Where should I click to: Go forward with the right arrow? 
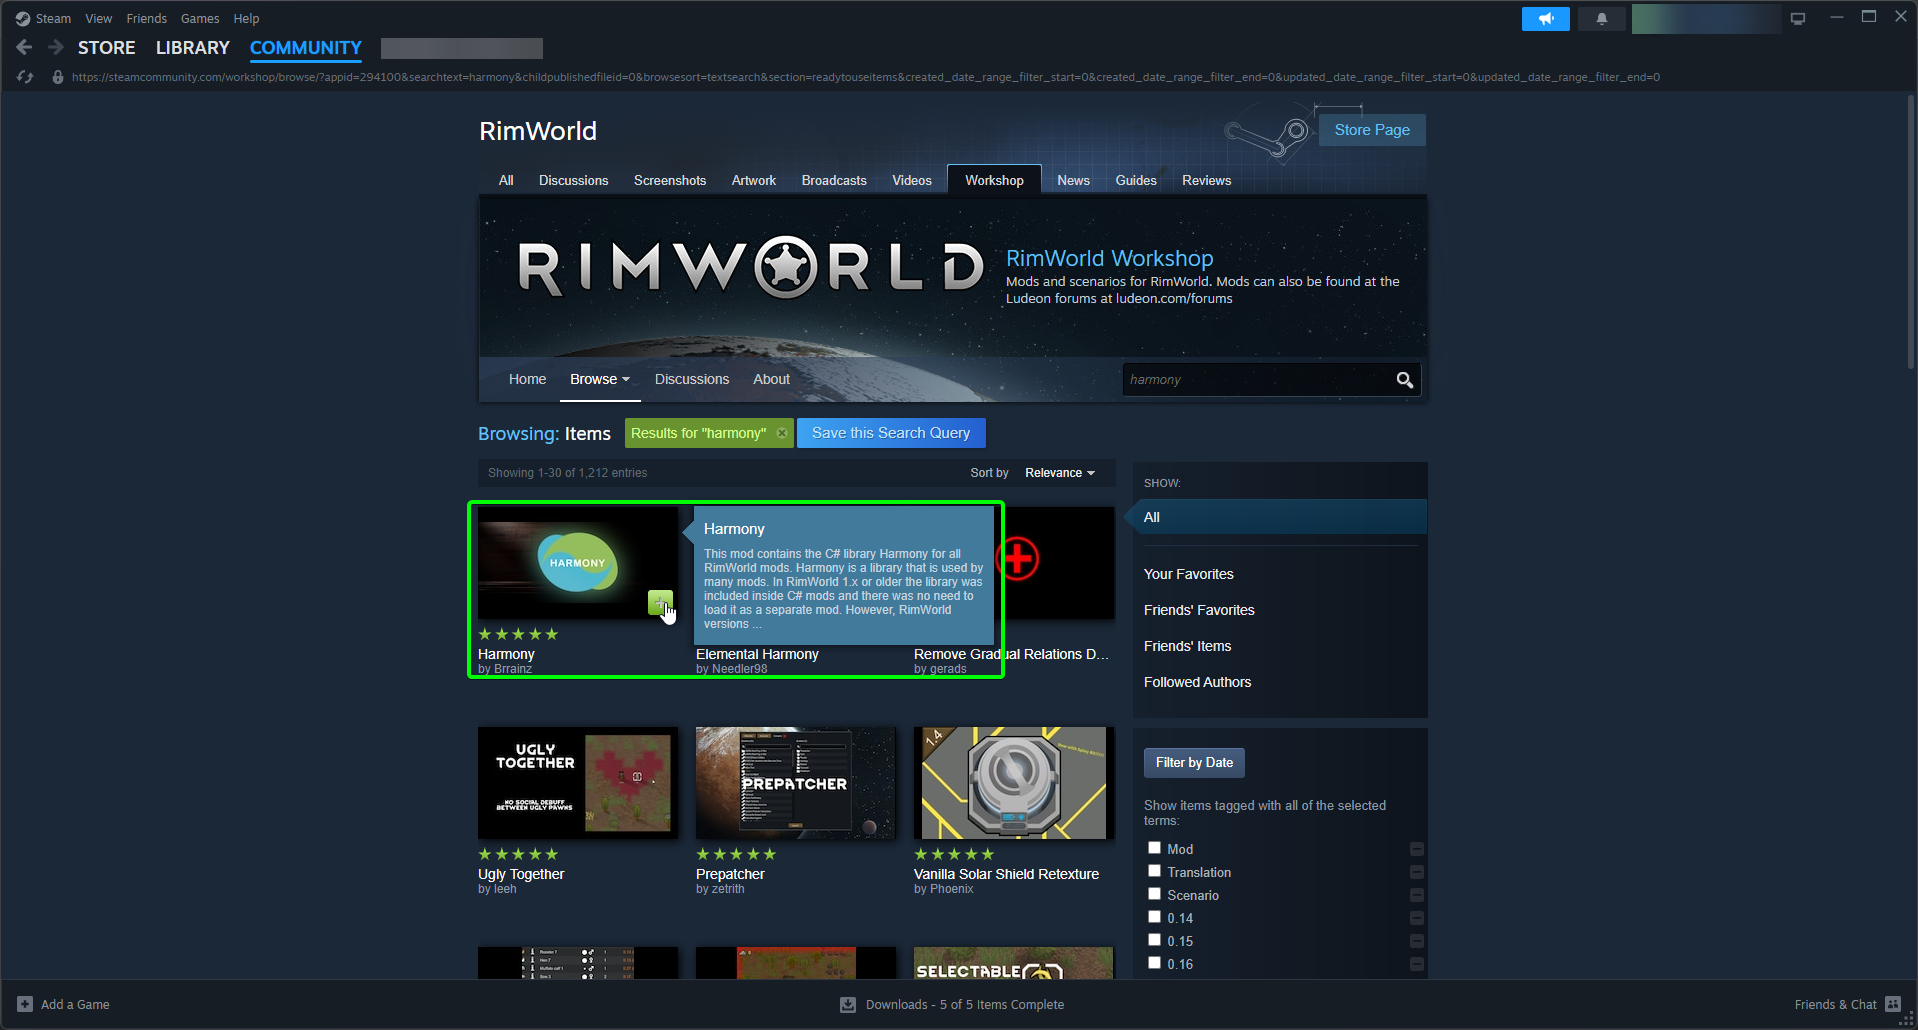pos(56,47)
